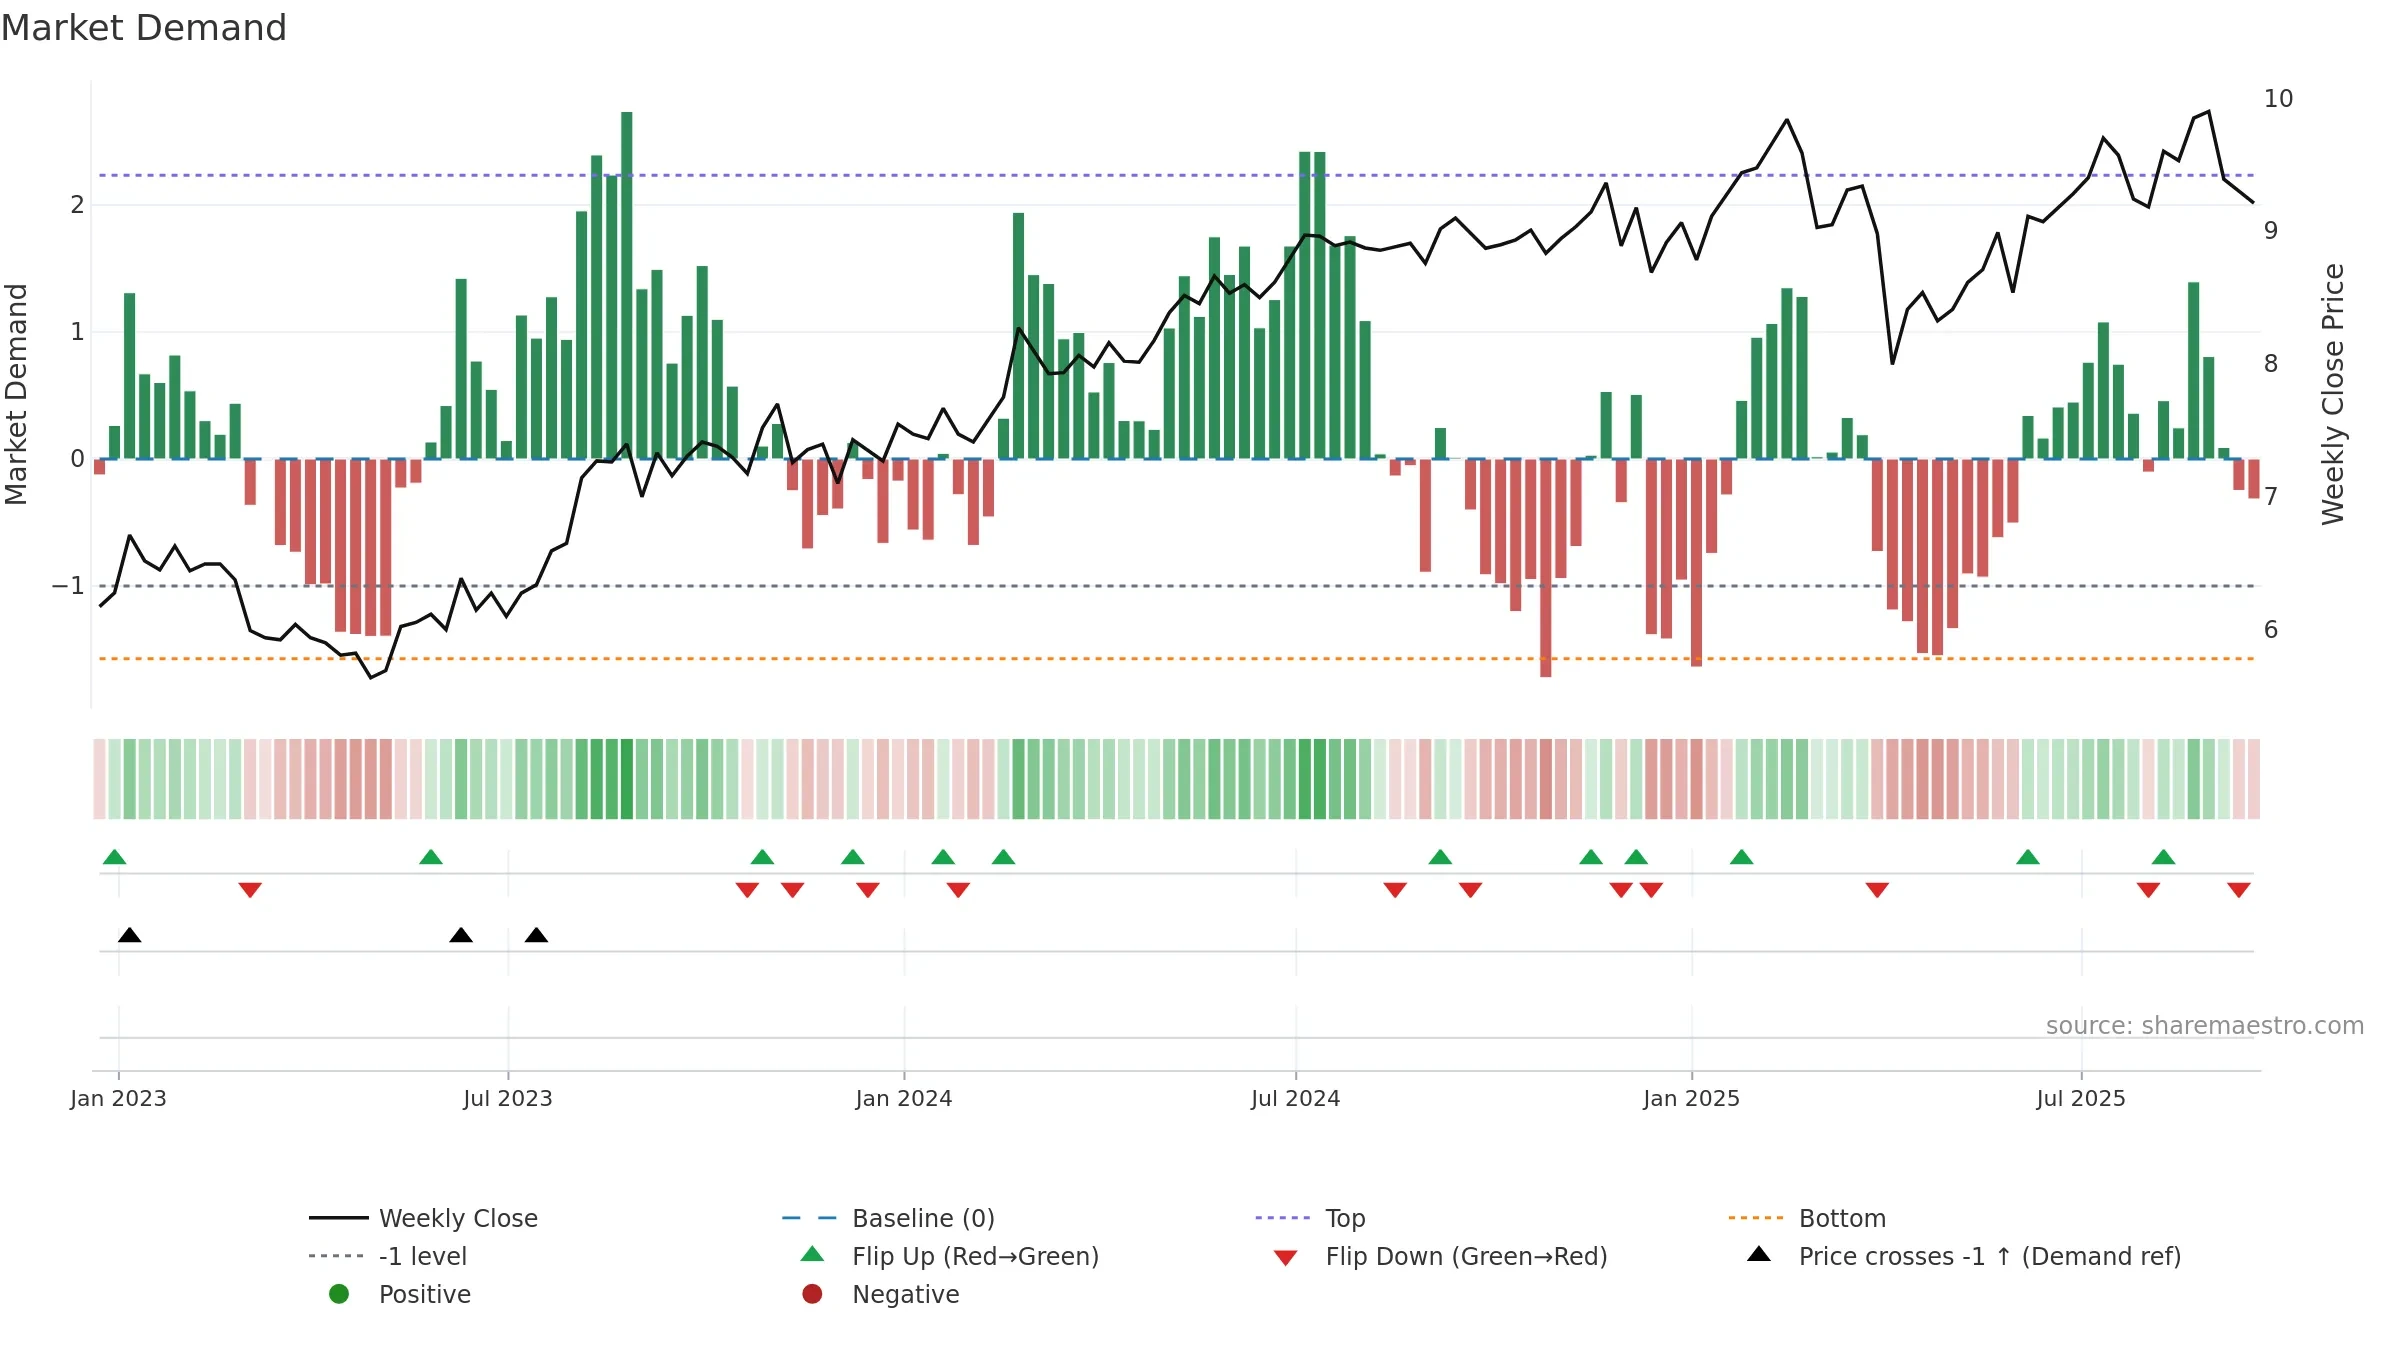This screenshot has width=2400, height=1350.
Task: Click the first green flip-up marker at Jan 2023
Action: pyautogui.click(x=115, y=857)
